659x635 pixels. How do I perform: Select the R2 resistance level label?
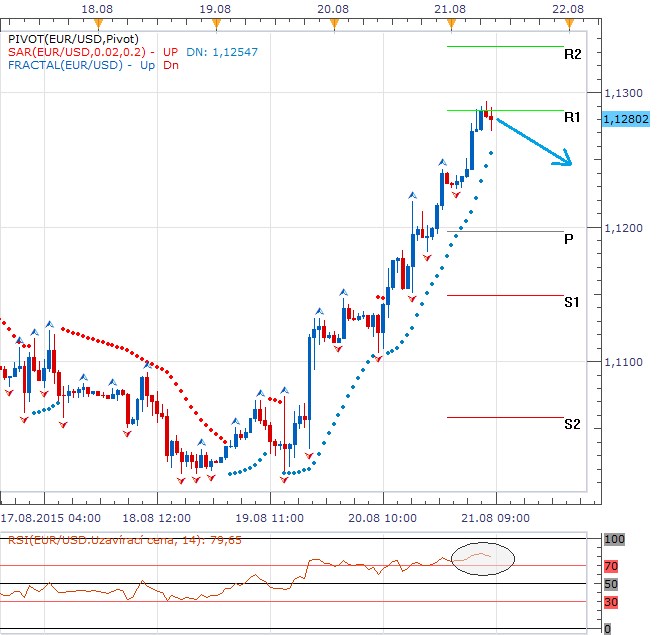pyautogui.click(x=572, y=54)
